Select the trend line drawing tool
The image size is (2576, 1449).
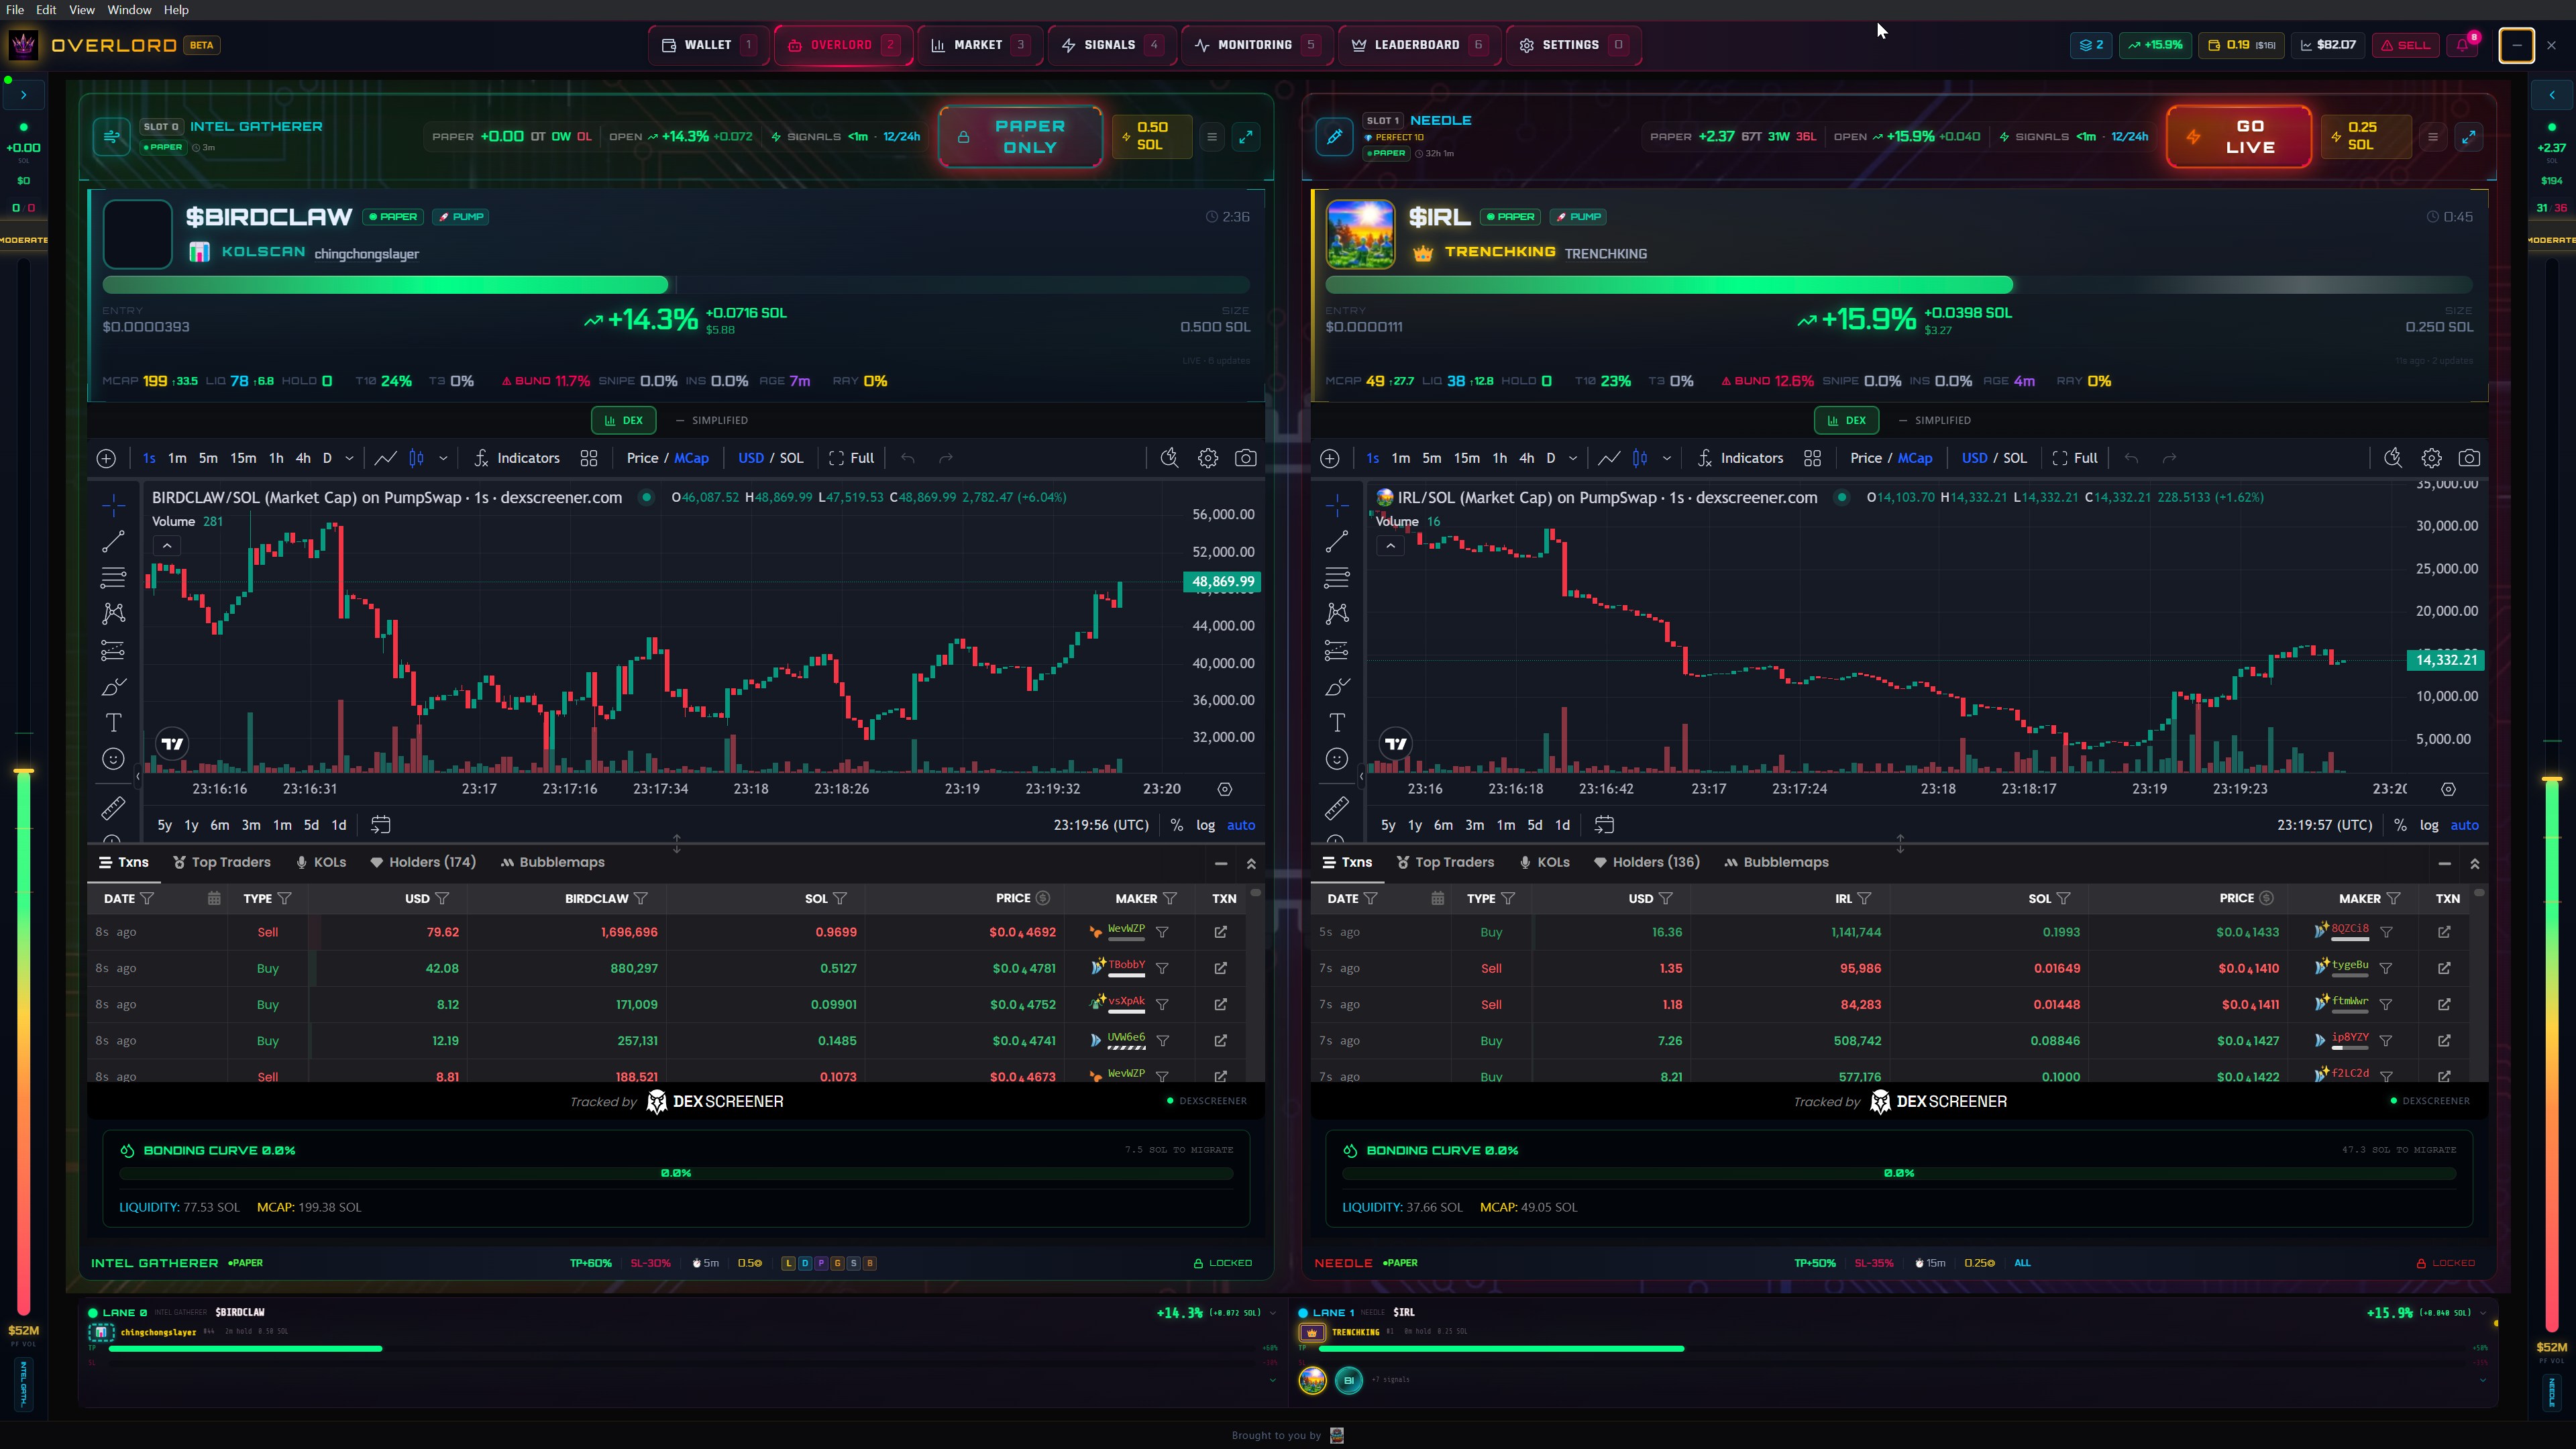click(x=113, y=541)
